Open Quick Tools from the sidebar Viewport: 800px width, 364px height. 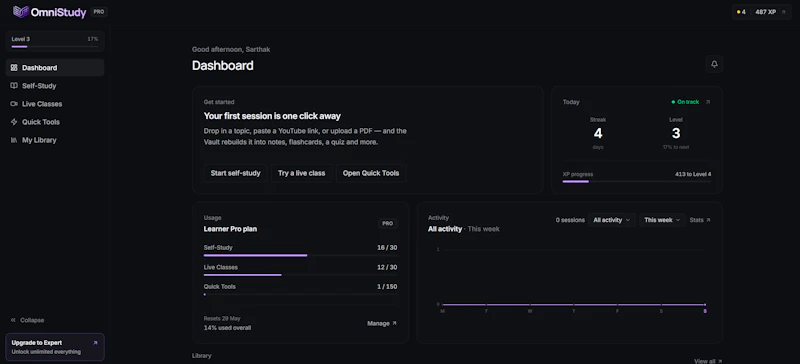[55, 122]
